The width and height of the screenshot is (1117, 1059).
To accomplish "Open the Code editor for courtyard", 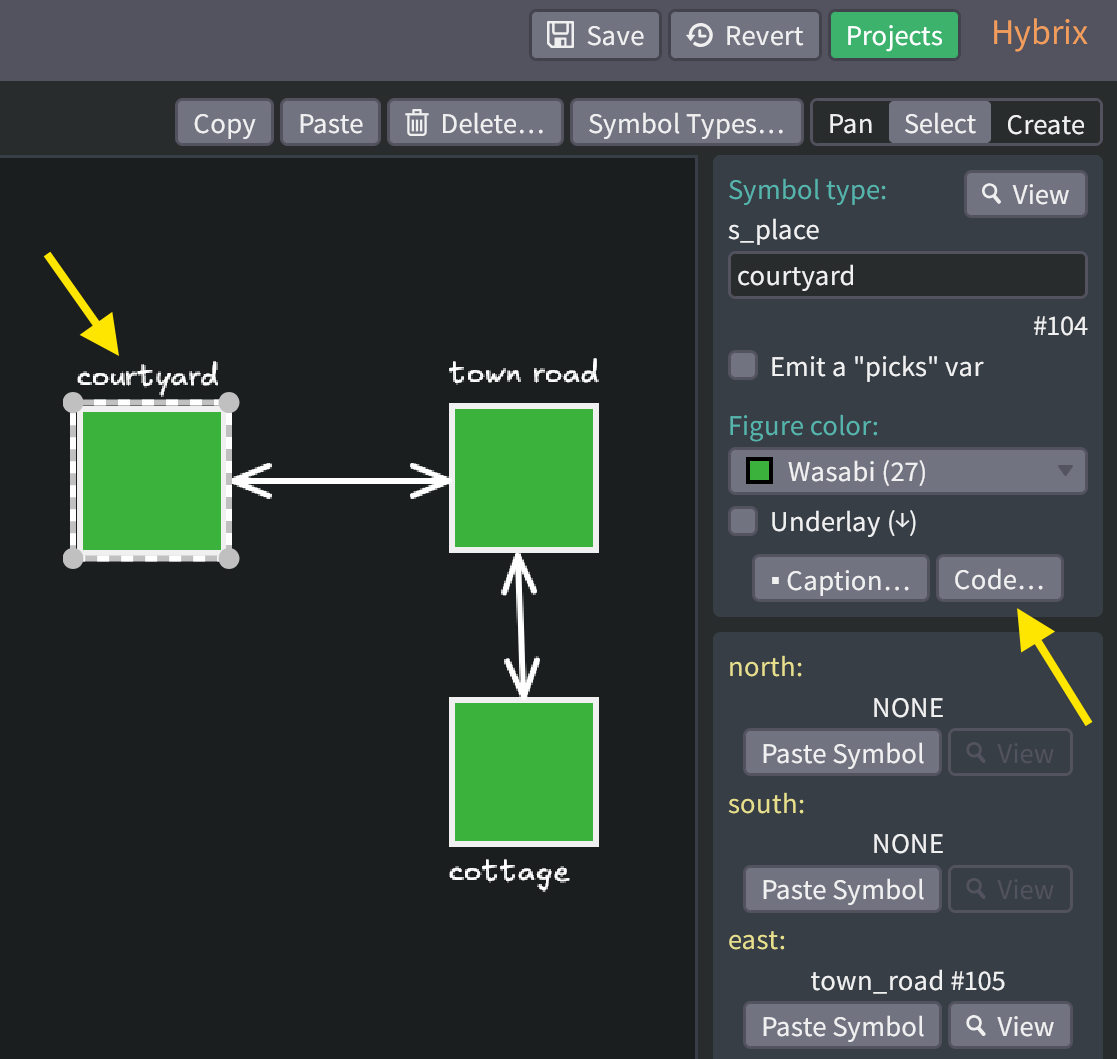I will coord(999,578).
